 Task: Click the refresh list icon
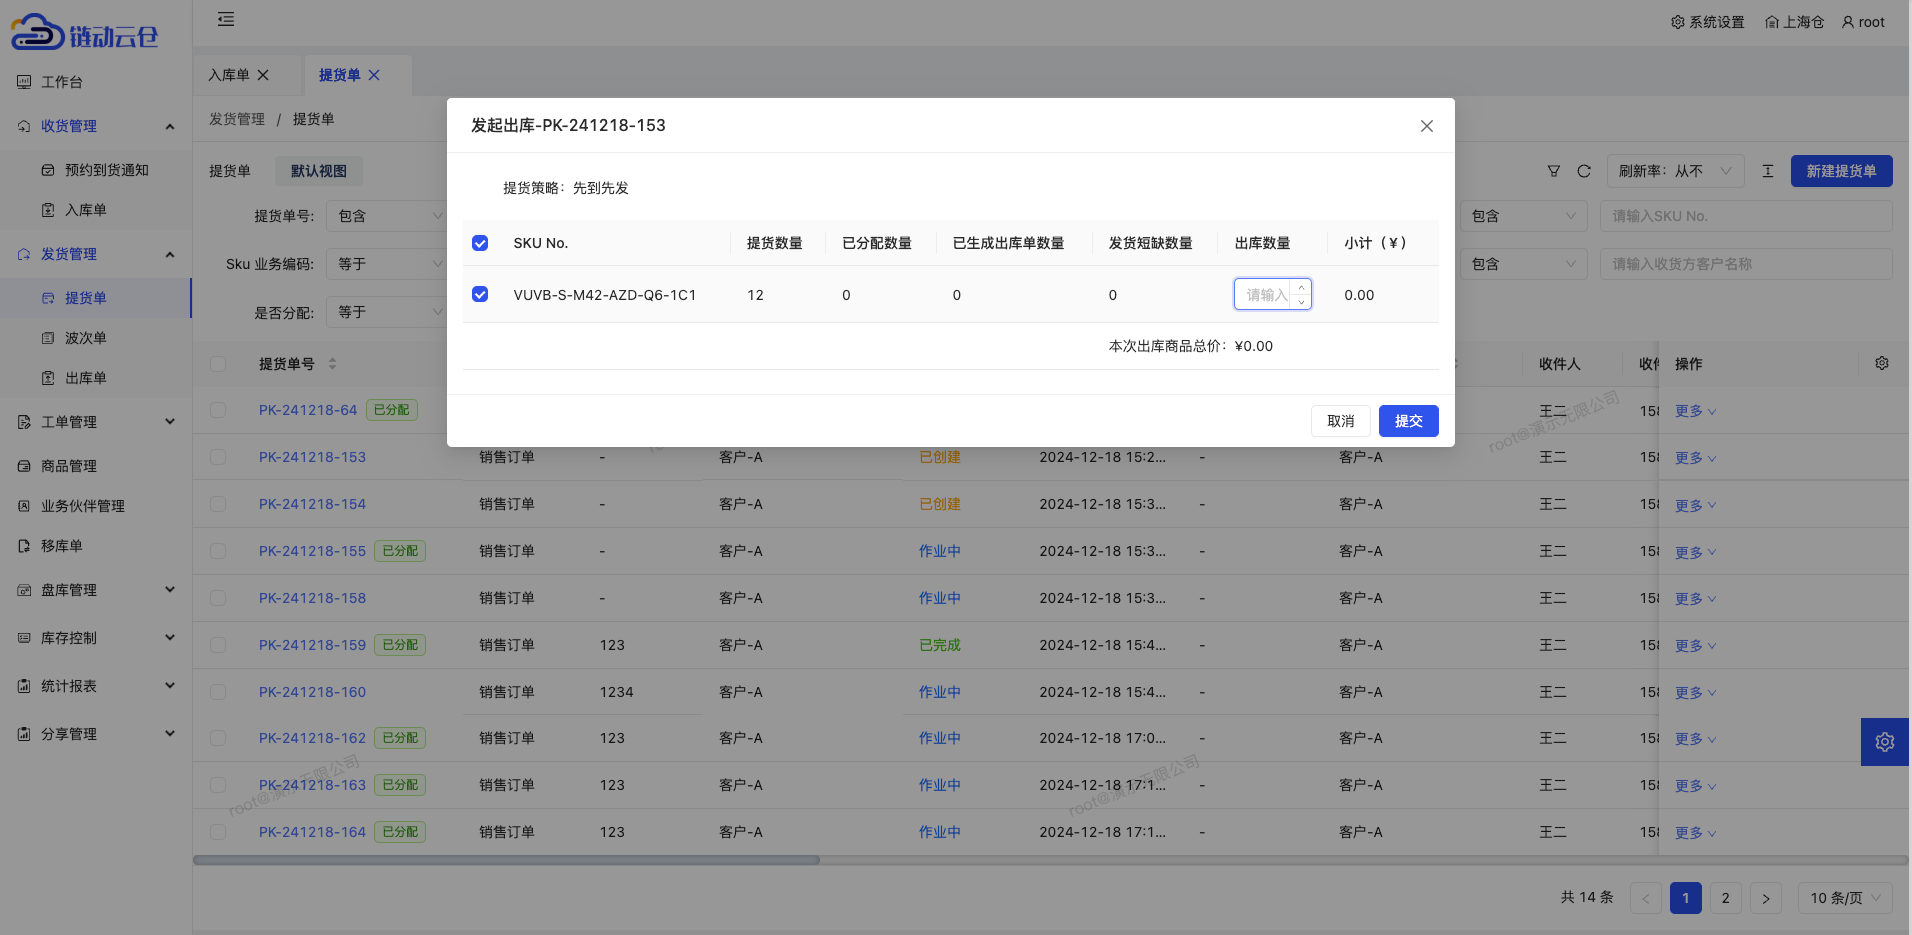(1584, 171)
